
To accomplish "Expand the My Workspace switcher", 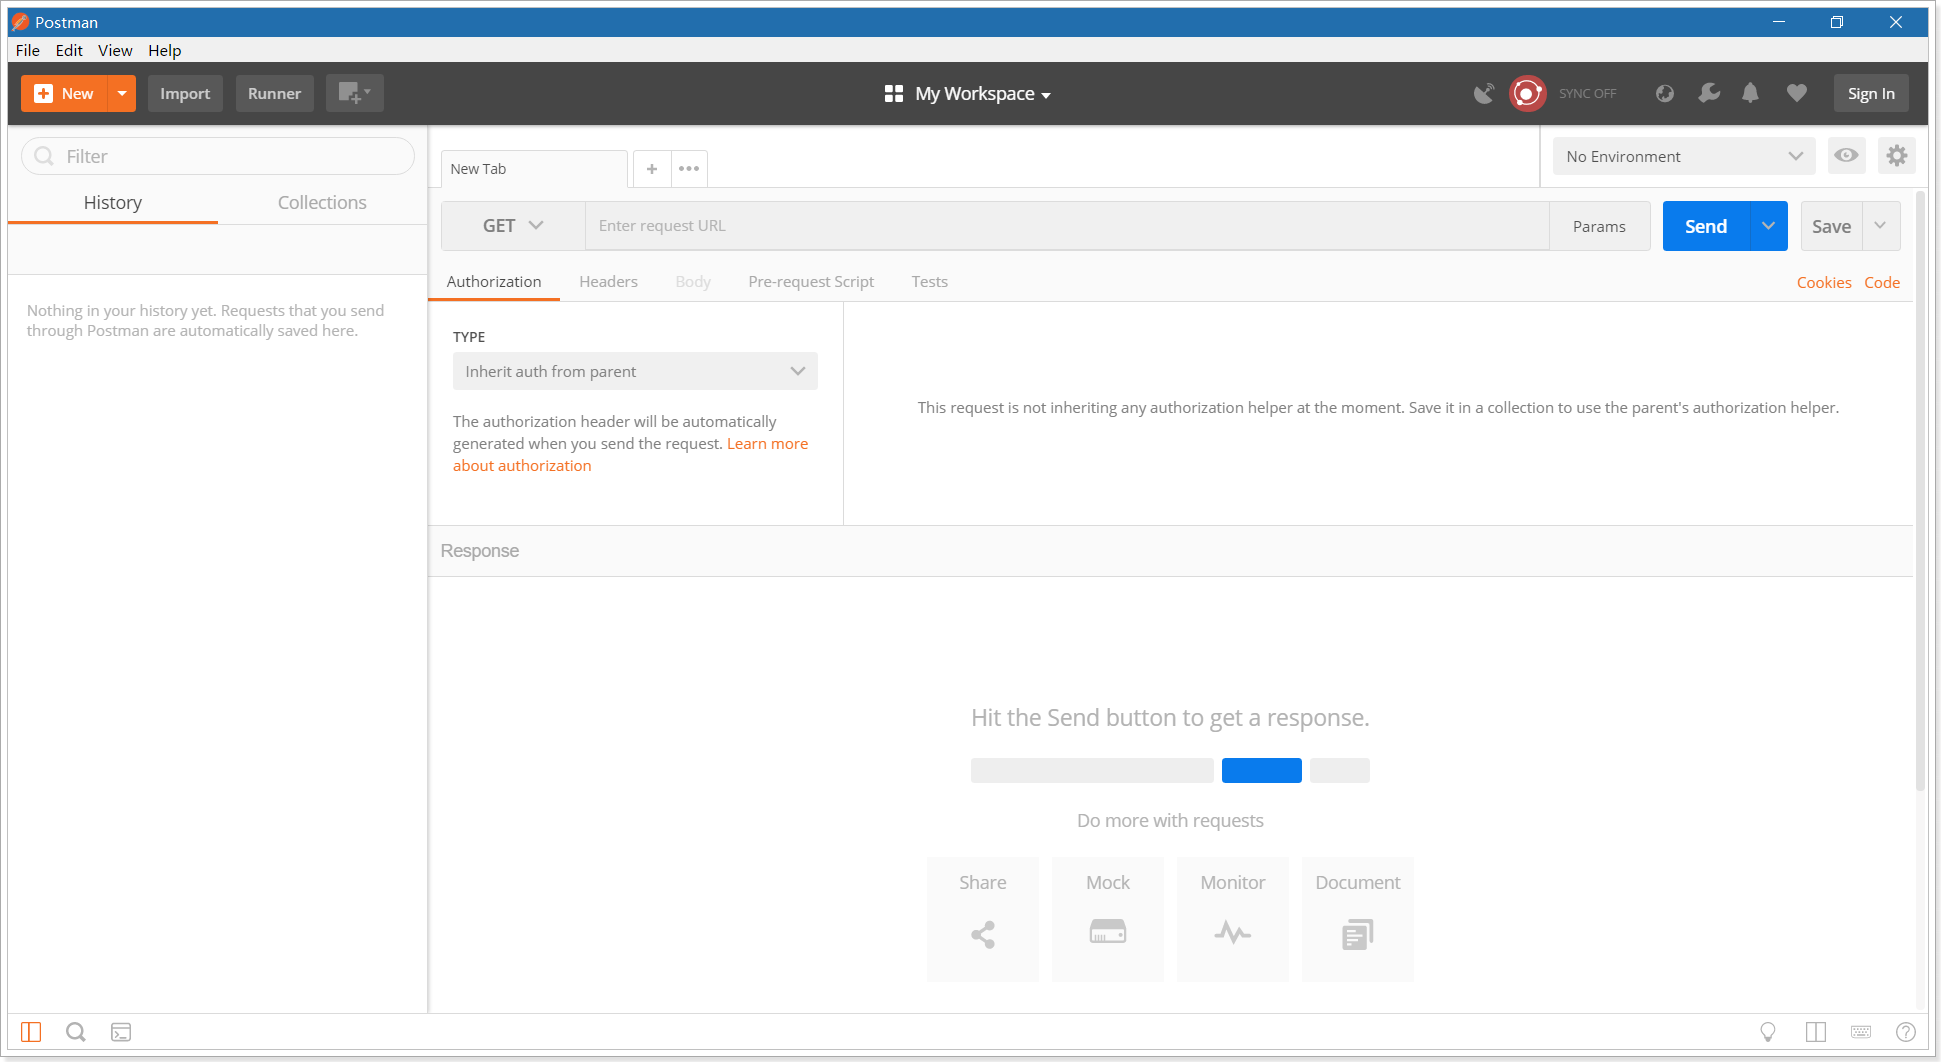I will click(967, 93).
